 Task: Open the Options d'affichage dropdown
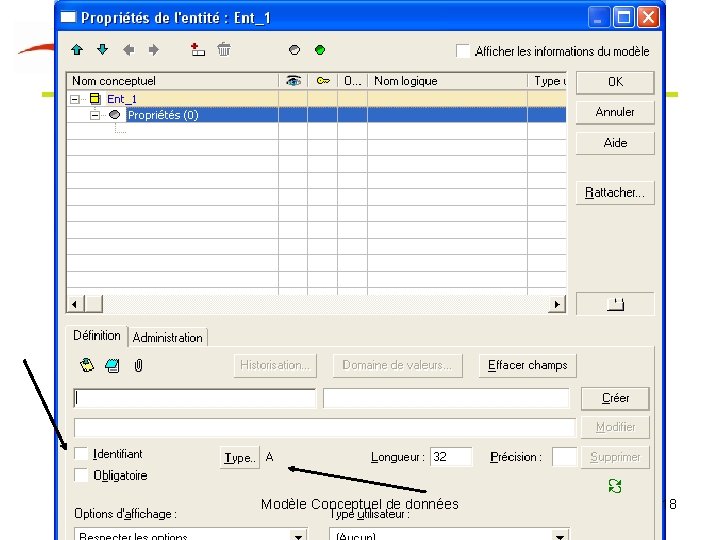coord(298,536)
